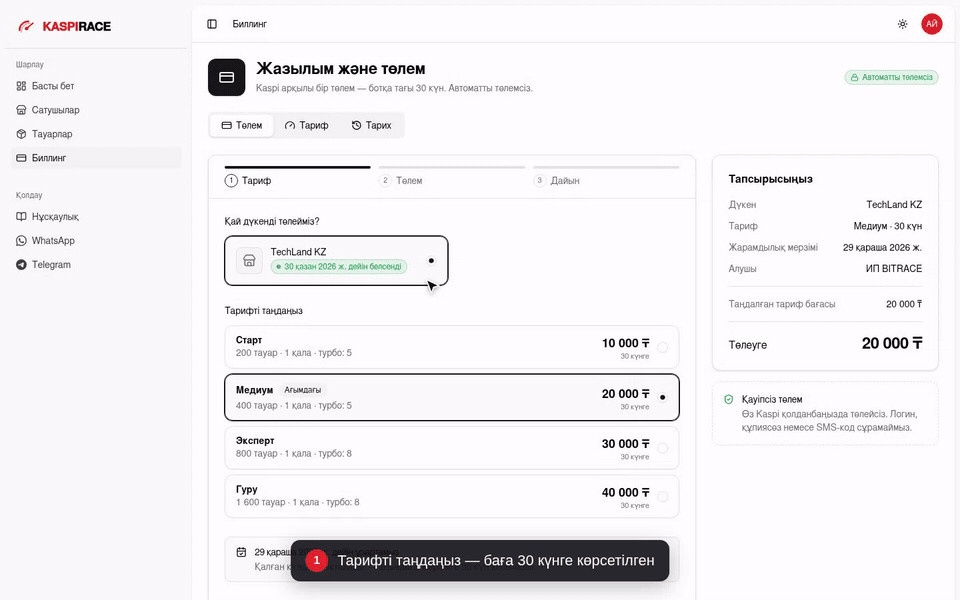Go to Басты бет dashboard icon
Viewport: 960px width, 600px height.
click(21, 86)
